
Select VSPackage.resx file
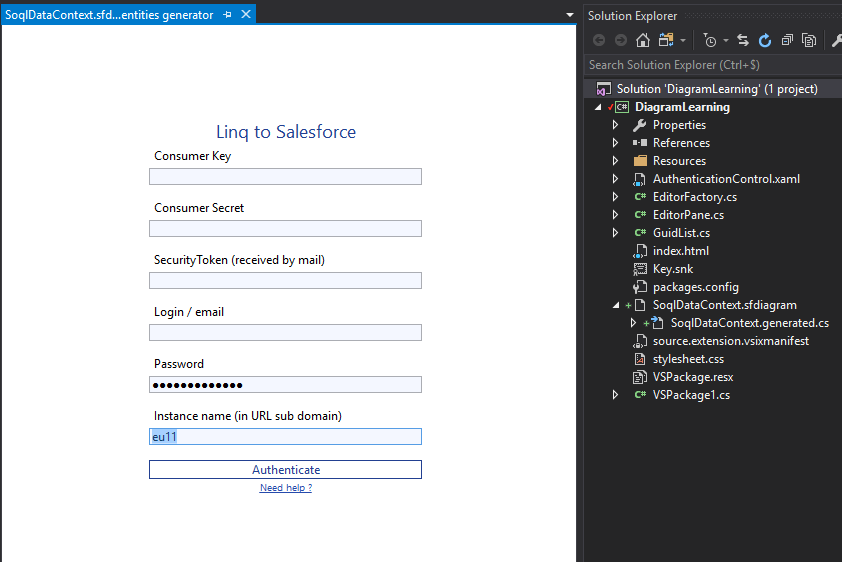point(693,377)
